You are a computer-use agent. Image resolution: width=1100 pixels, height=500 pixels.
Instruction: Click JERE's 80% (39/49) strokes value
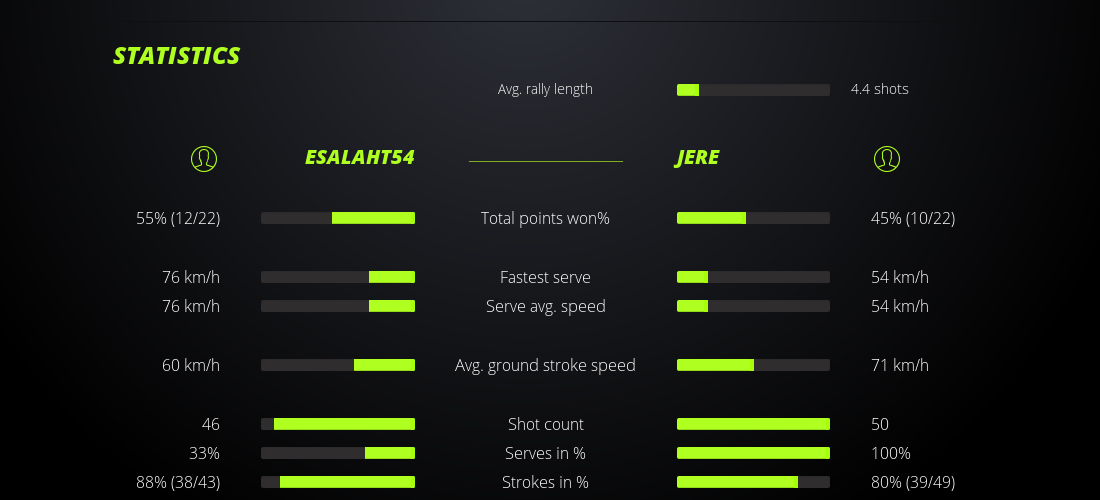[x=913, y=482]
